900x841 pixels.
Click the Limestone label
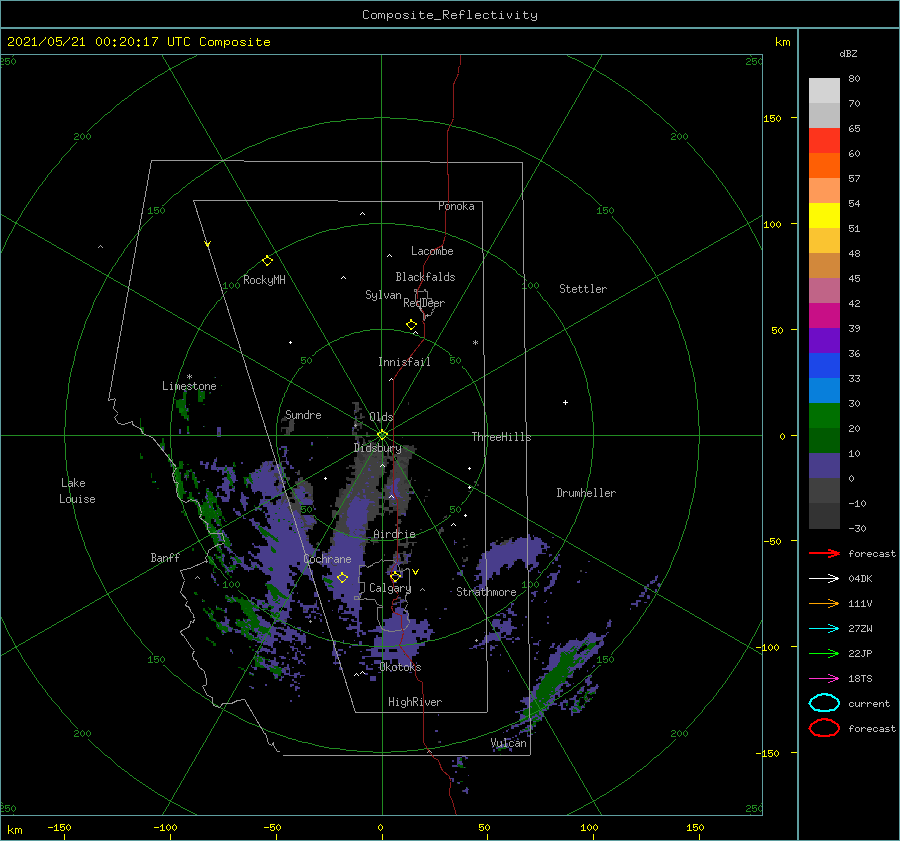189,386
